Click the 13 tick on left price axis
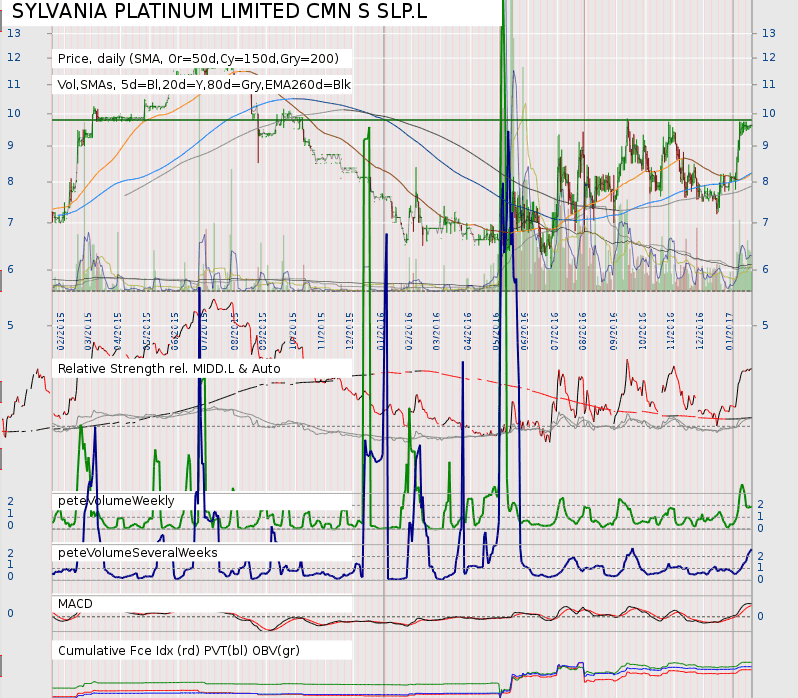The width and height of the screenshot is (798, 698). coord(14,33)
